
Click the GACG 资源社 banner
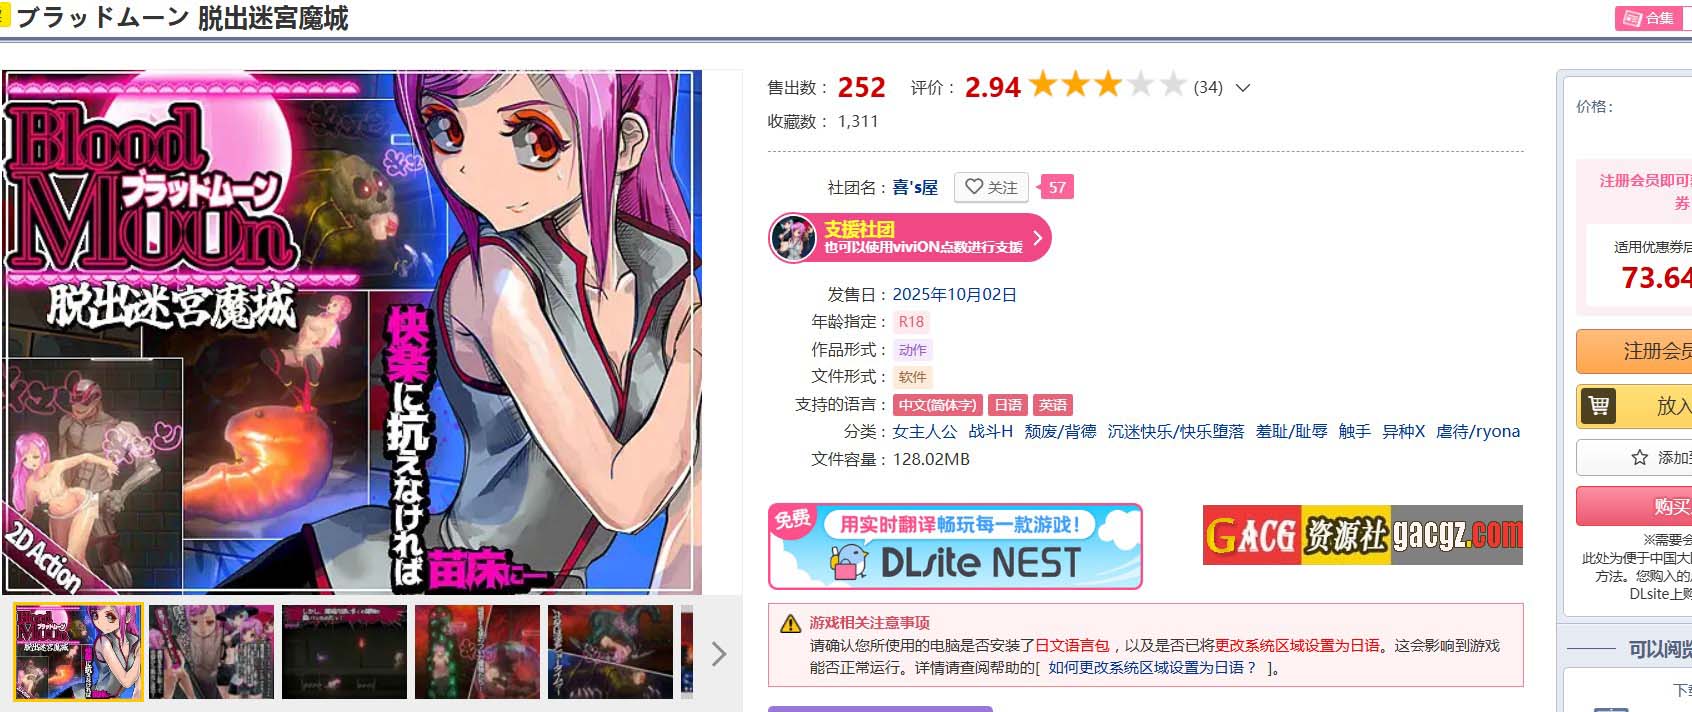pyautogui.click(x=1362, y=535)
